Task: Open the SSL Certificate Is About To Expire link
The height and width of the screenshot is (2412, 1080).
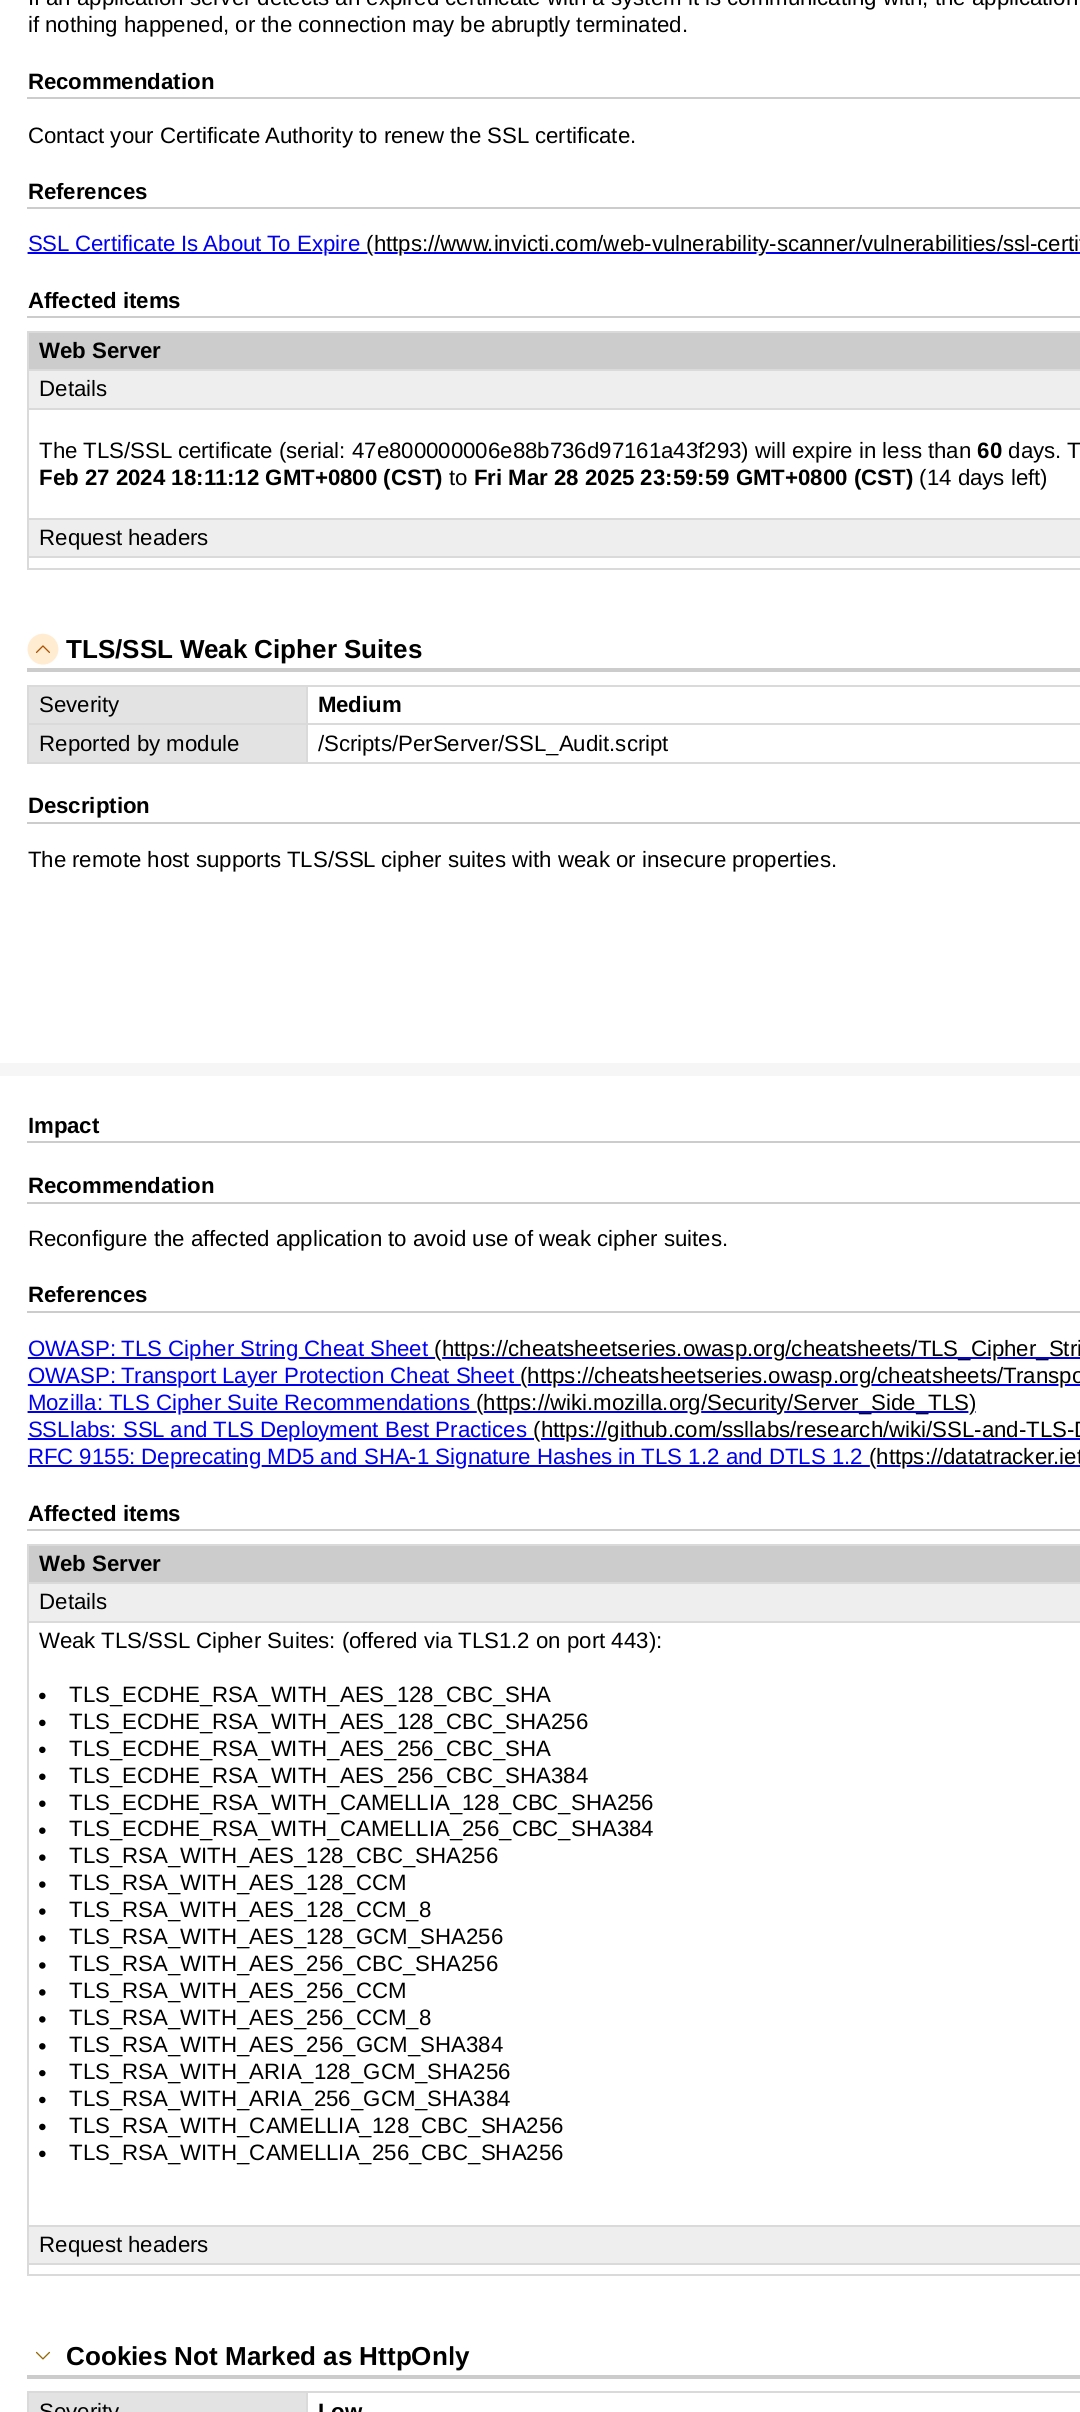Action: tap(195, 244)
